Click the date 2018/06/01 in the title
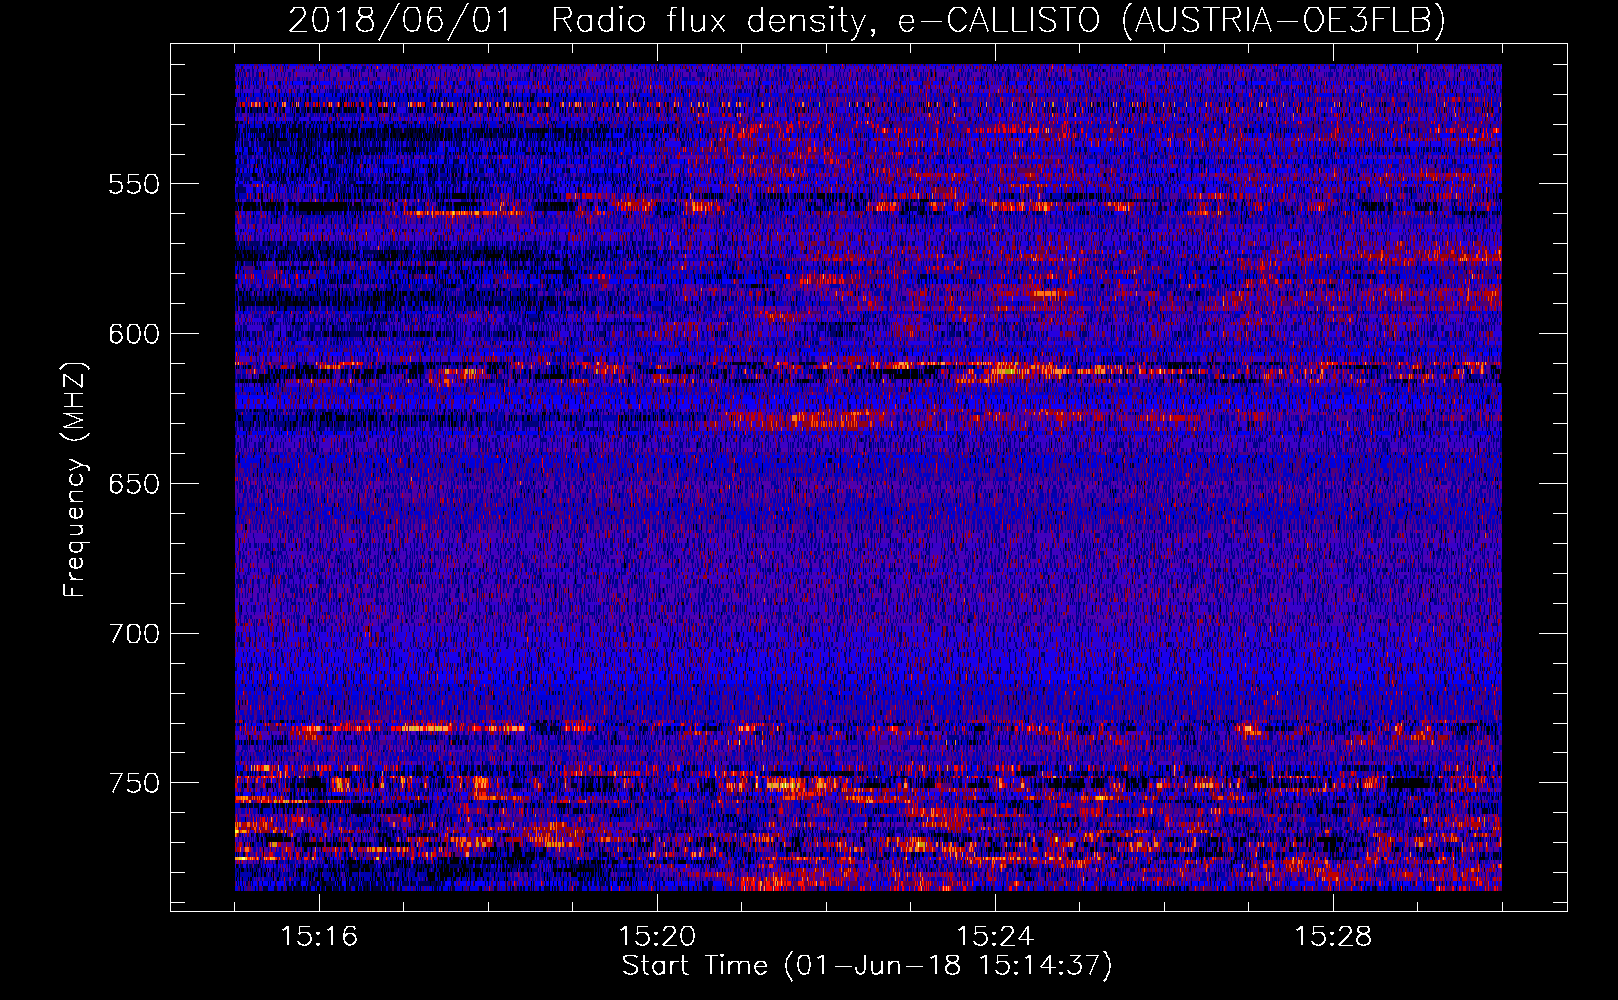 400,20
